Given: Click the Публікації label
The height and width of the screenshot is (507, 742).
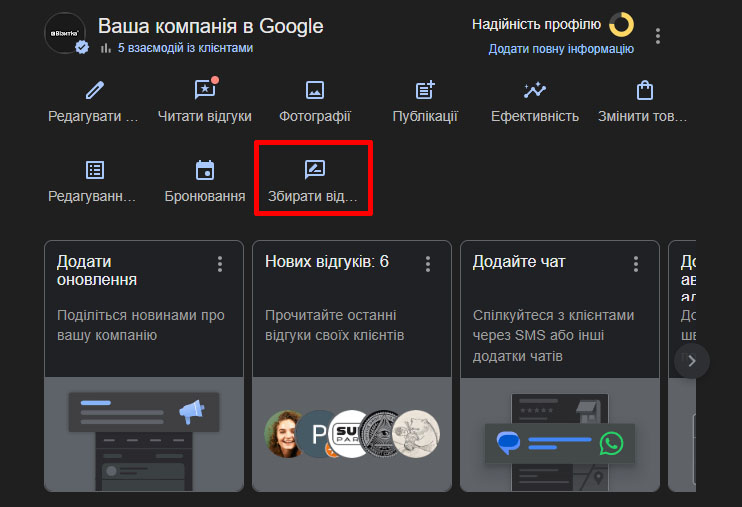Looking at the screenshot, I should tap(425, 116).
